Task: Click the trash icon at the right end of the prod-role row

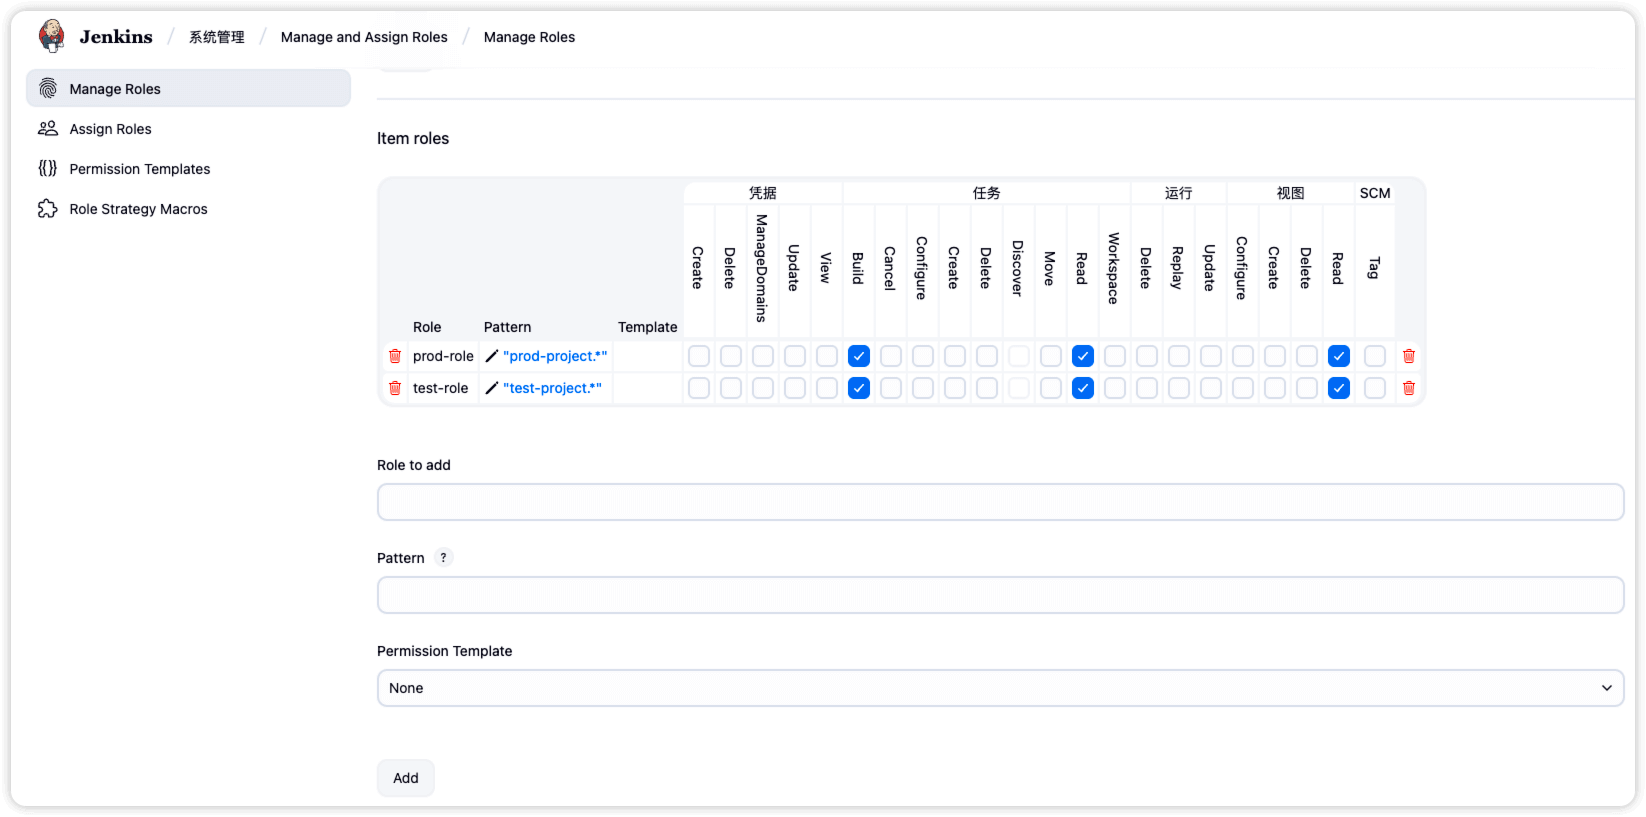Action: [1409, 356]
